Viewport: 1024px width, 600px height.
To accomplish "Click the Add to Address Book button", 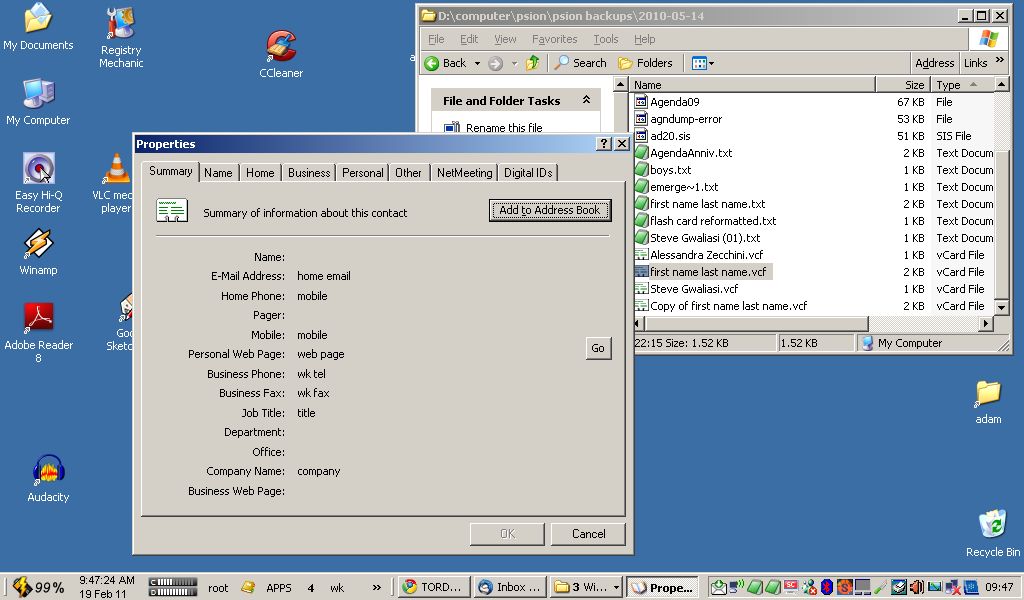I will tap(549, 210).
